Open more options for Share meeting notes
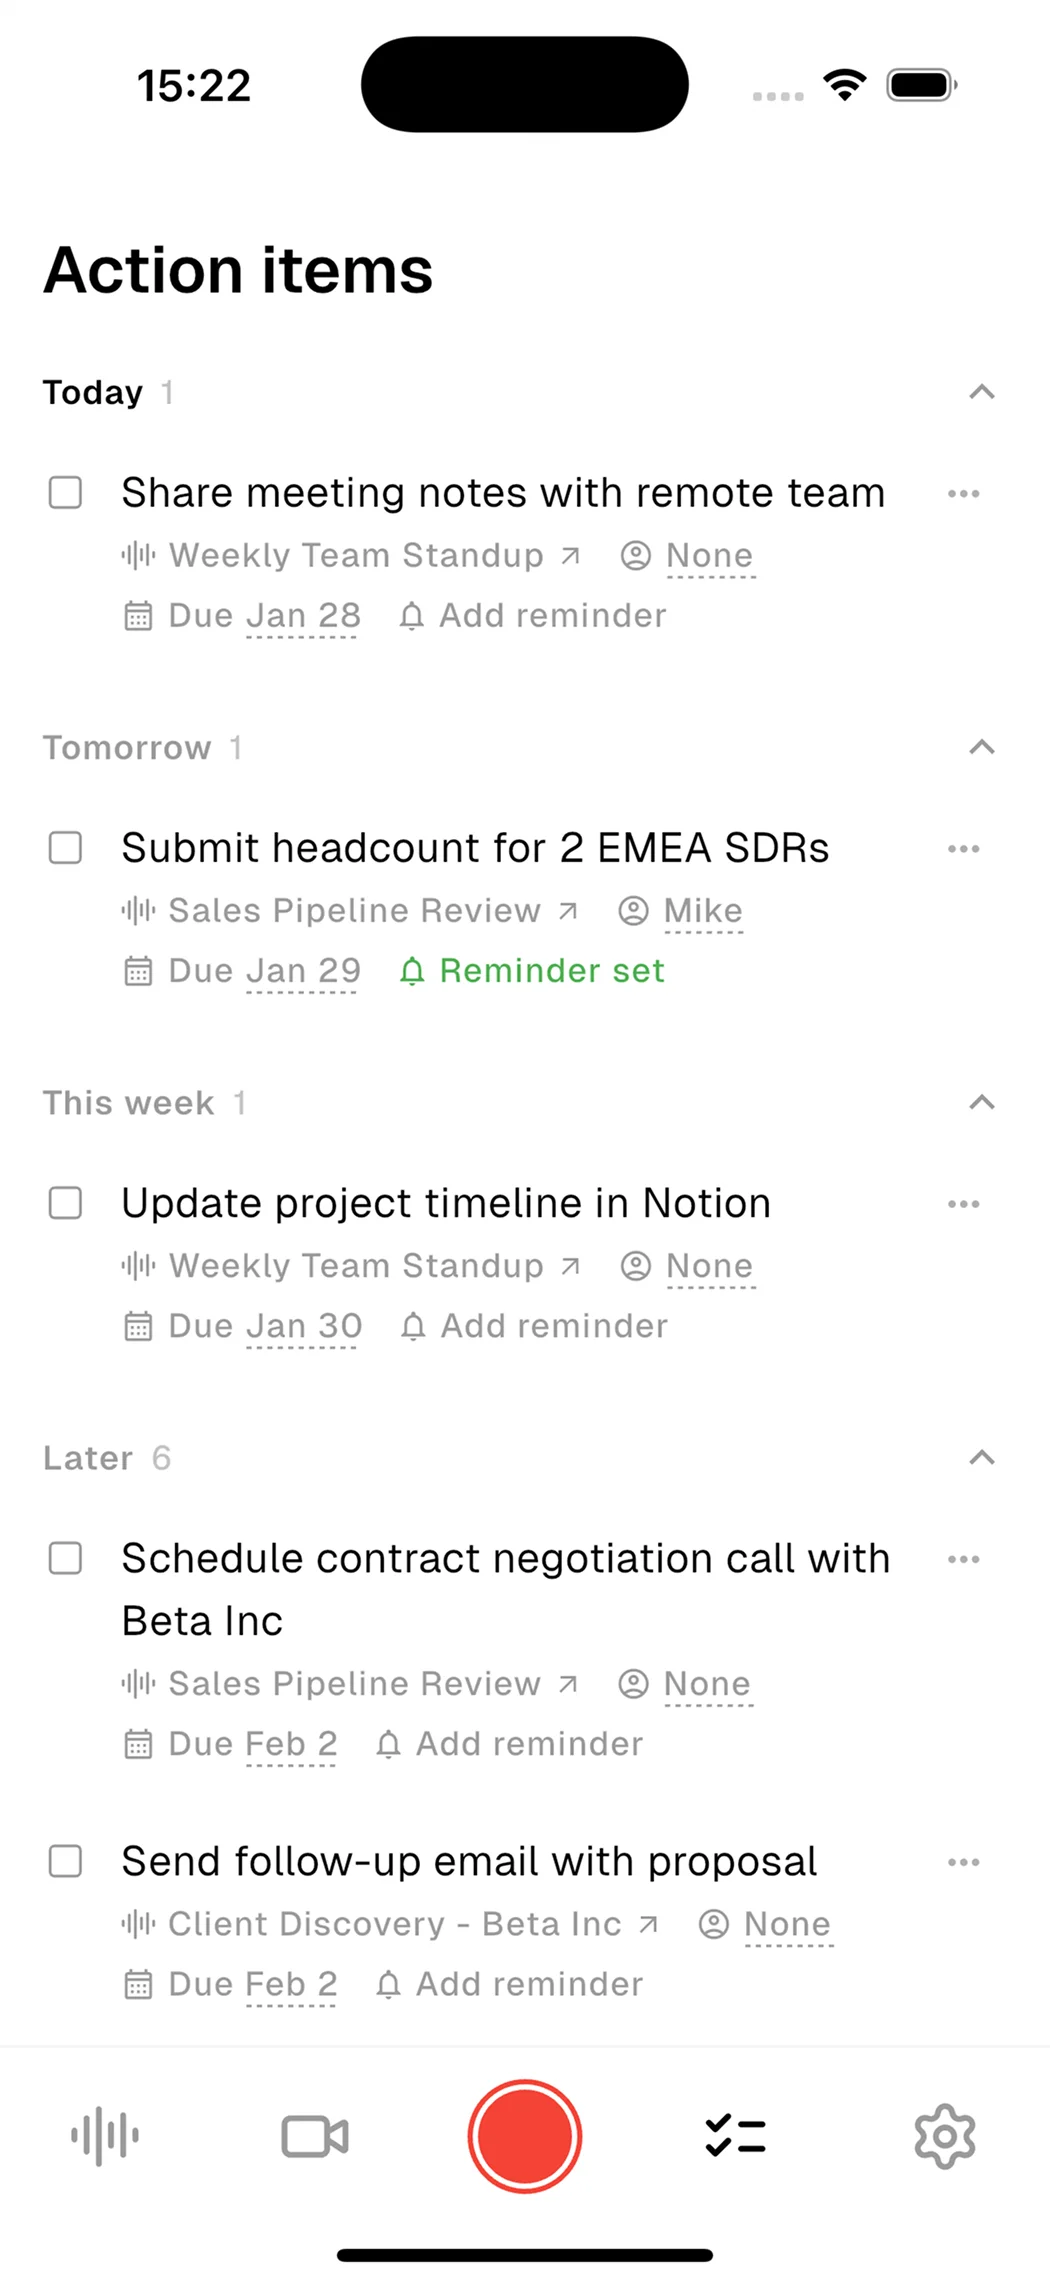This screenshot has height=2283, width=1050. tap(963, 493)
